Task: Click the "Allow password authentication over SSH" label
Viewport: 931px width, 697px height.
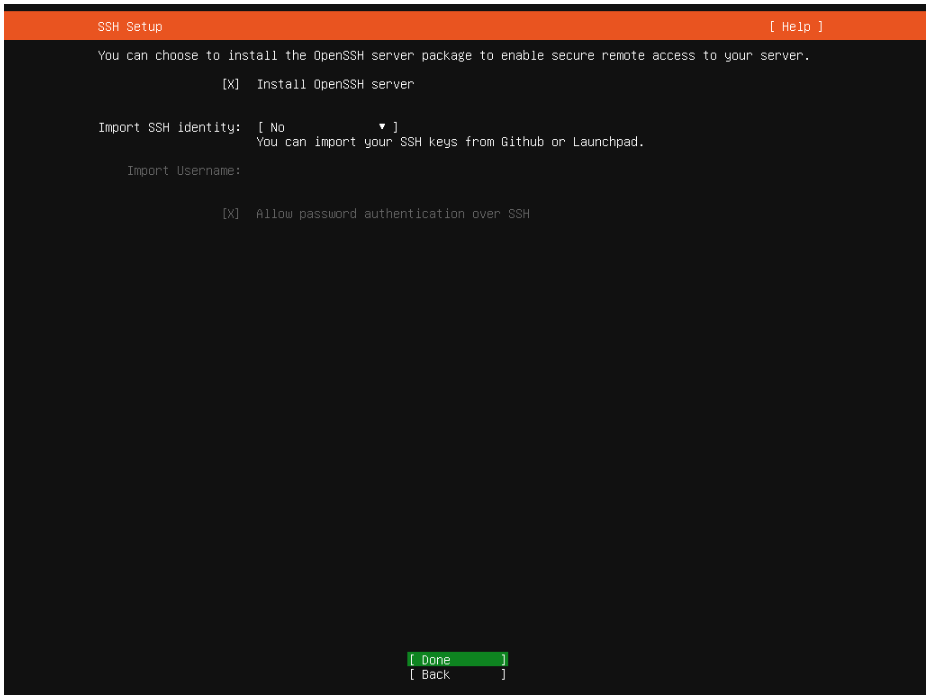Action: click(x=393, y=214)
